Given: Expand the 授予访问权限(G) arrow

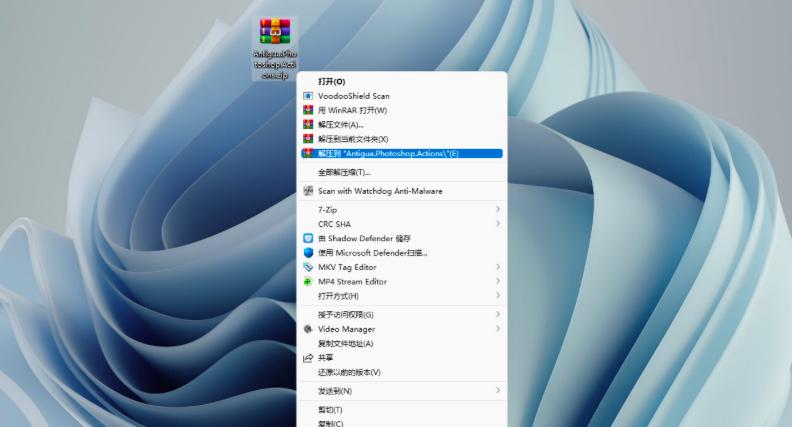Looking at the screenshot, I should [498, 314].
